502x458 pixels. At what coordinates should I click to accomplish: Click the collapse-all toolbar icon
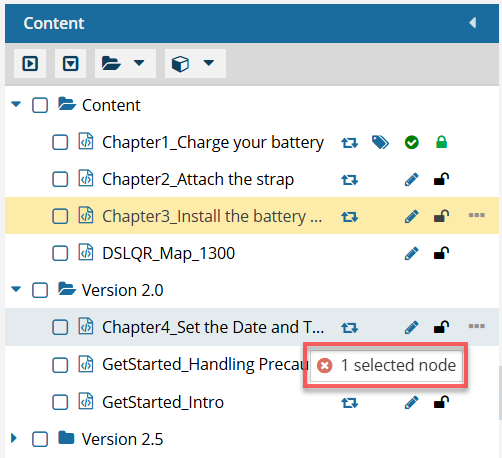(x=71, y=63)
